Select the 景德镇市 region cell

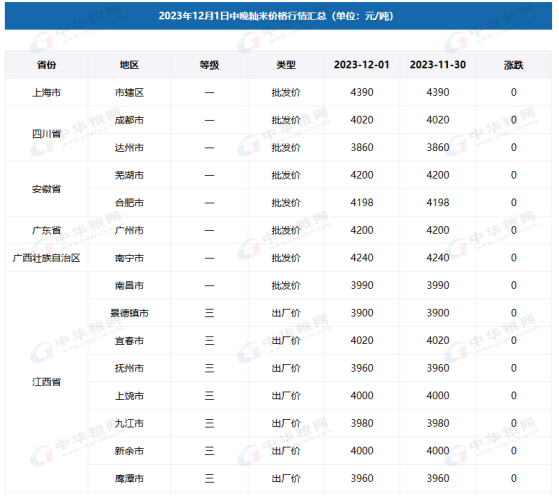point(129,313)
